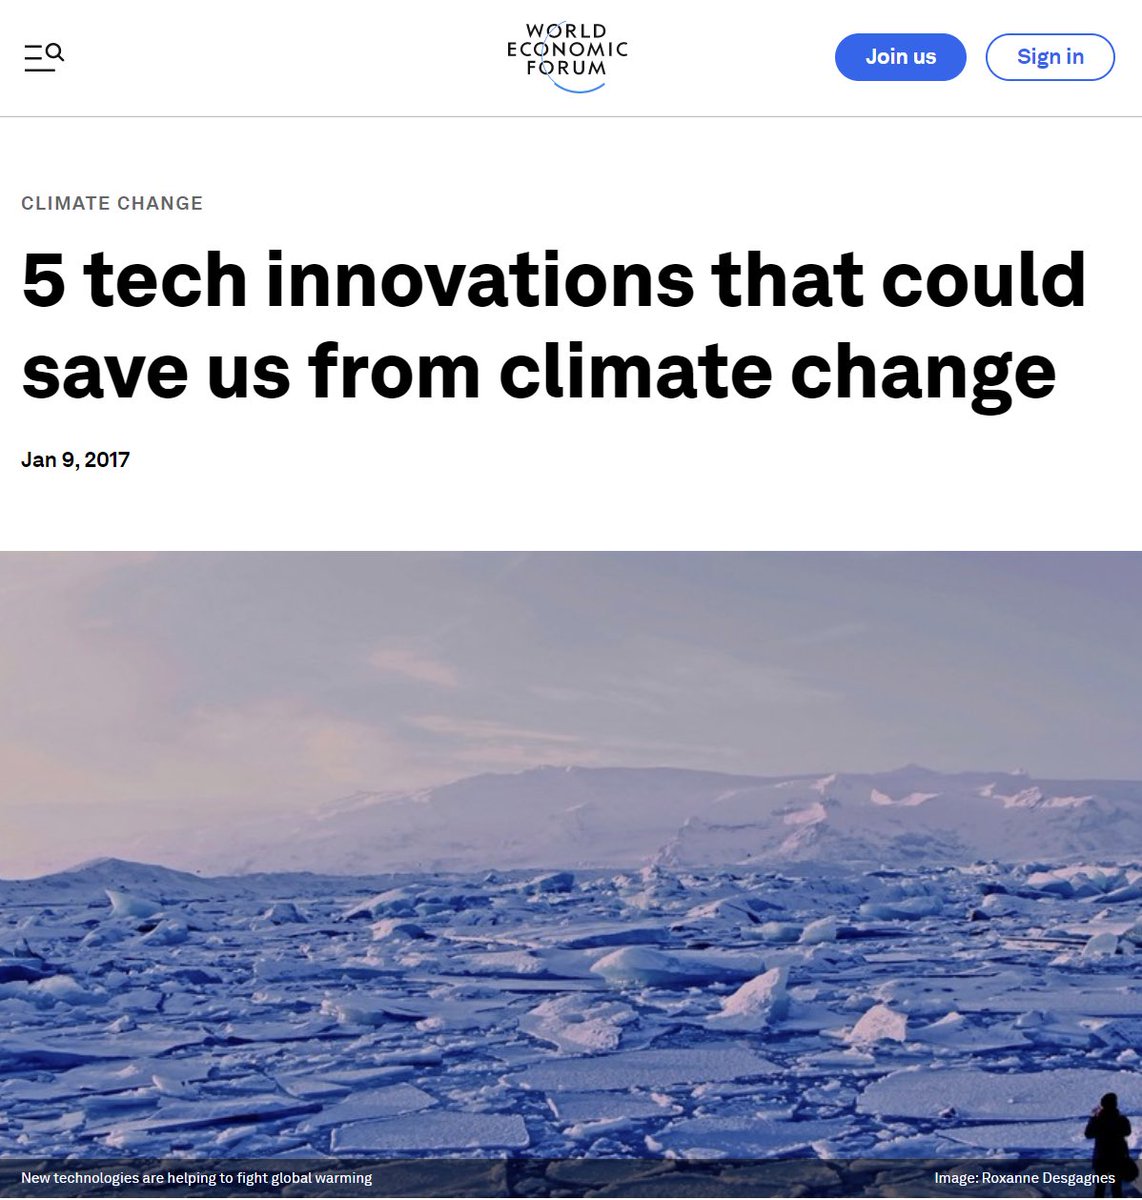1142x1200 pixels.
Task: Click the hamburger lines of the menu icon
Action: pyautogui.click(x=38, y=59)
